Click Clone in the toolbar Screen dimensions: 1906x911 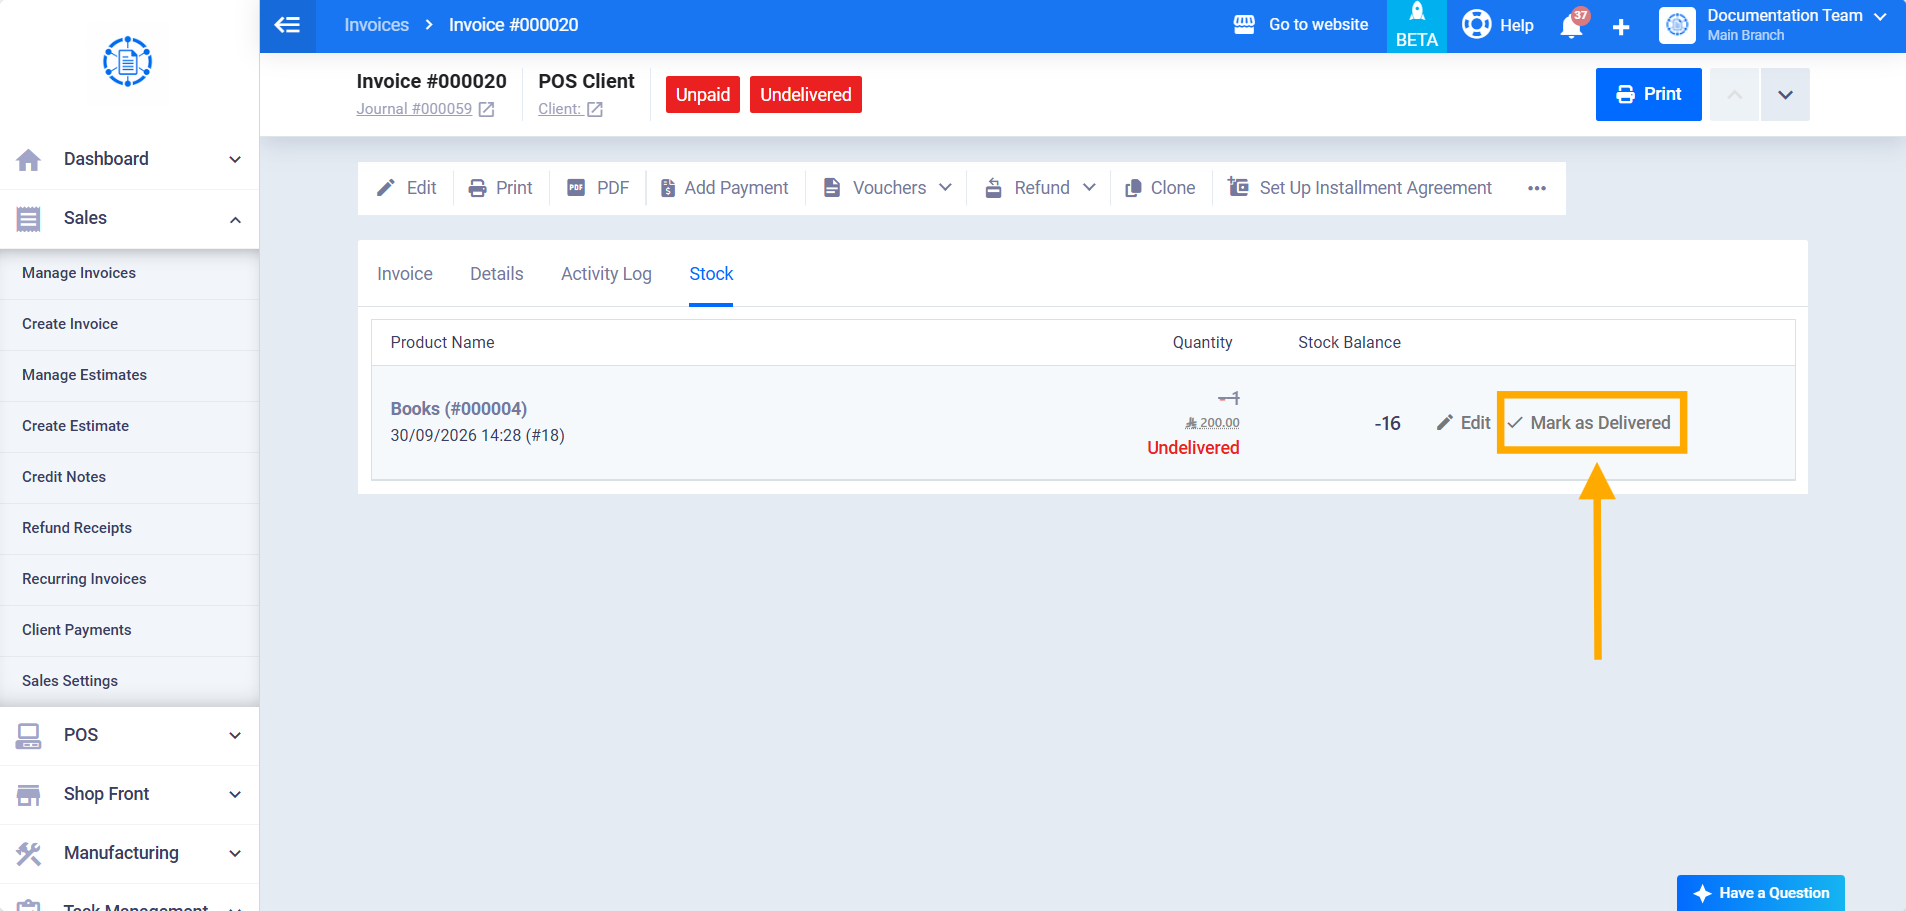click(1160, 188)
